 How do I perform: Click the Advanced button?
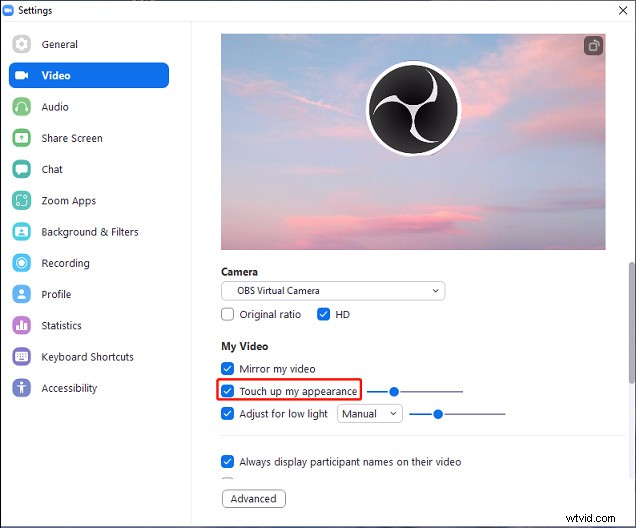click(x=254, y=498)
